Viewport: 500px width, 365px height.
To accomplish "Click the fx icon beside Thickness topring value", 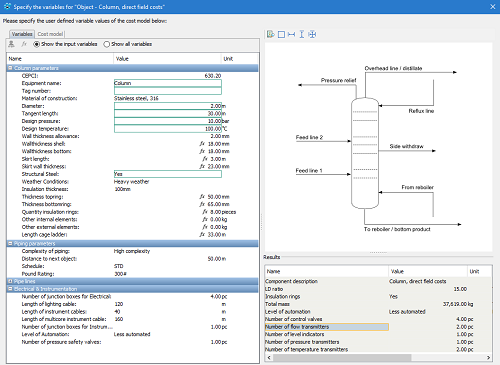I will point(202,197).
